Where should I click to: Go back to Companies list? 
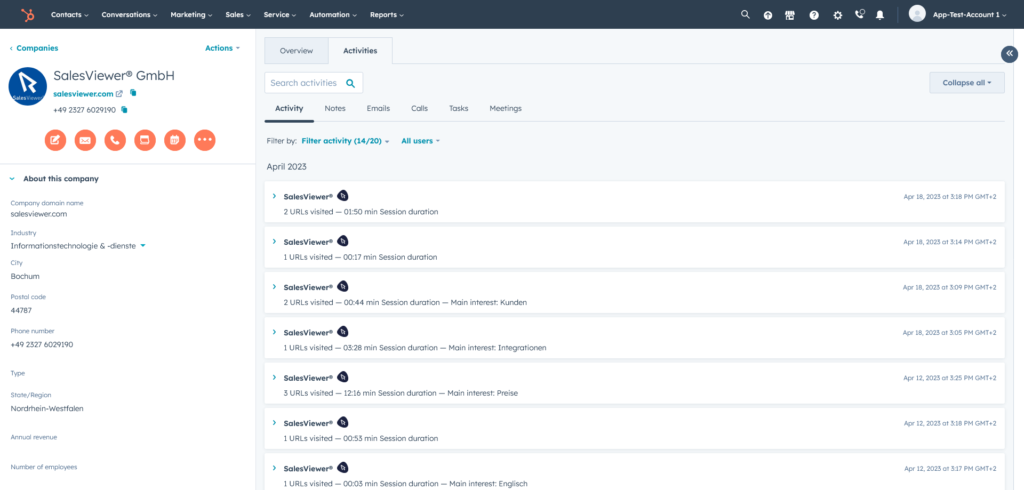(x=34, y=48)
